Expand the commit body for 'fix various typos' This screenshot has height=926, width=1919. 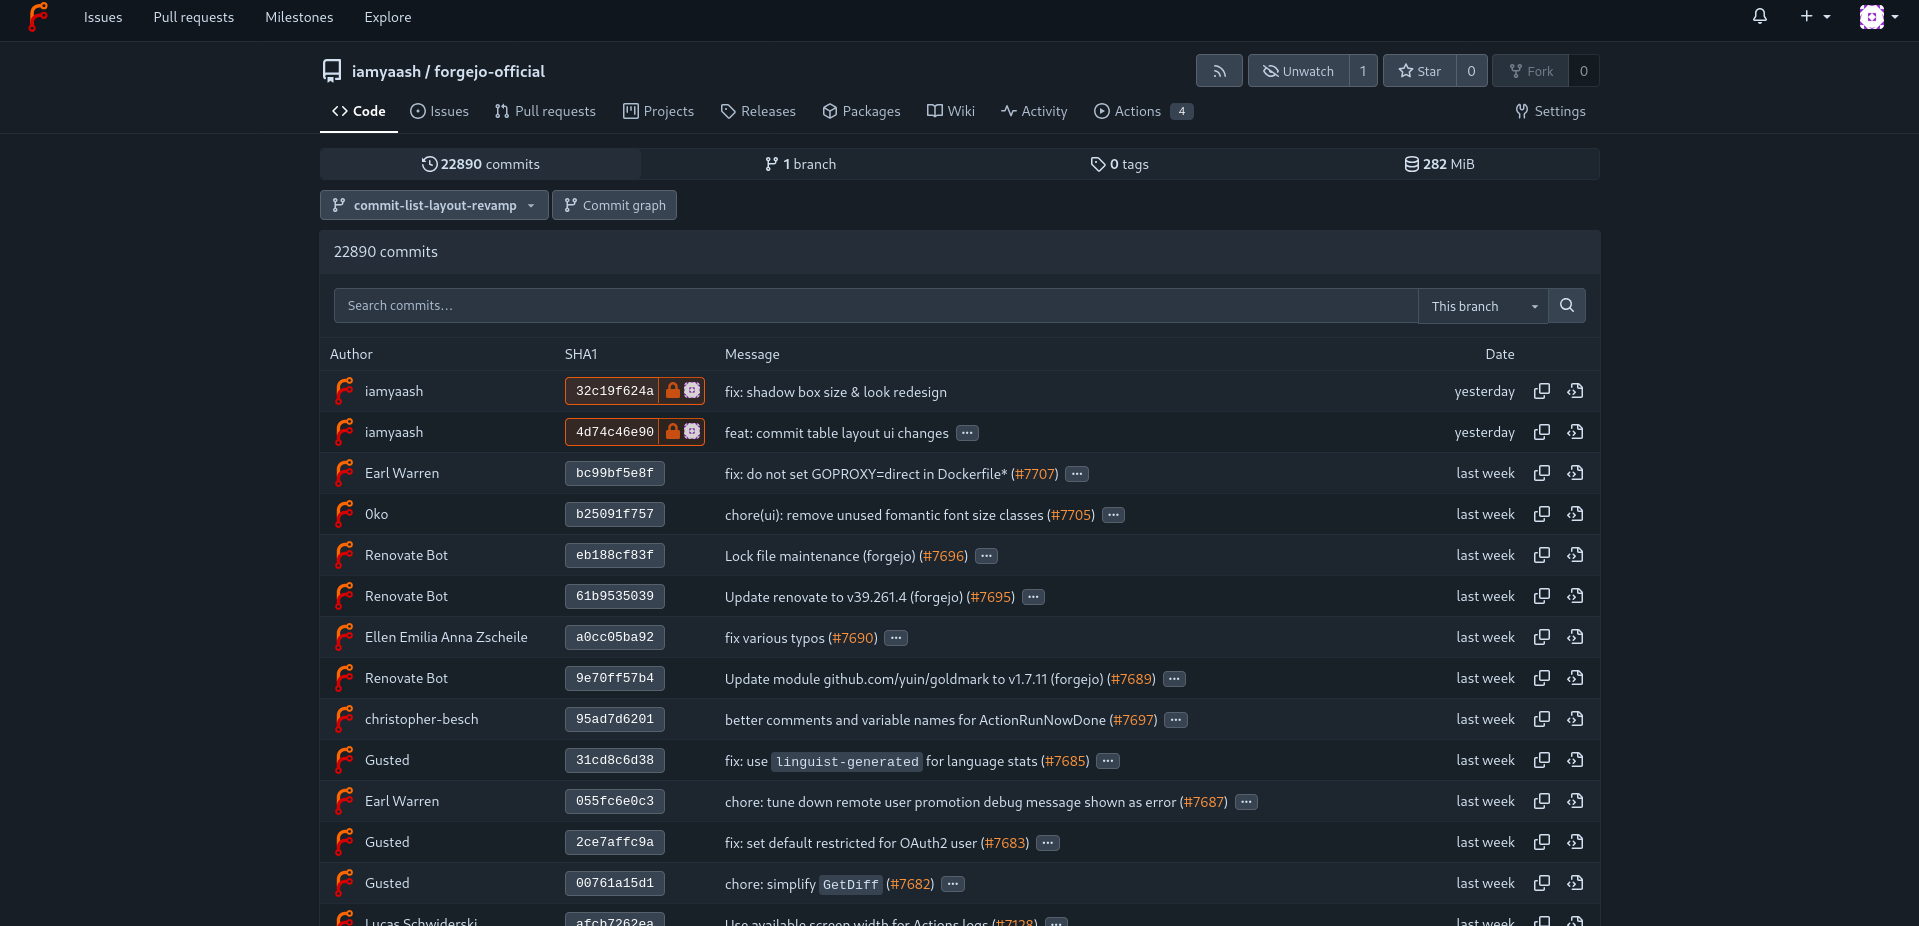tap(896, 638)
